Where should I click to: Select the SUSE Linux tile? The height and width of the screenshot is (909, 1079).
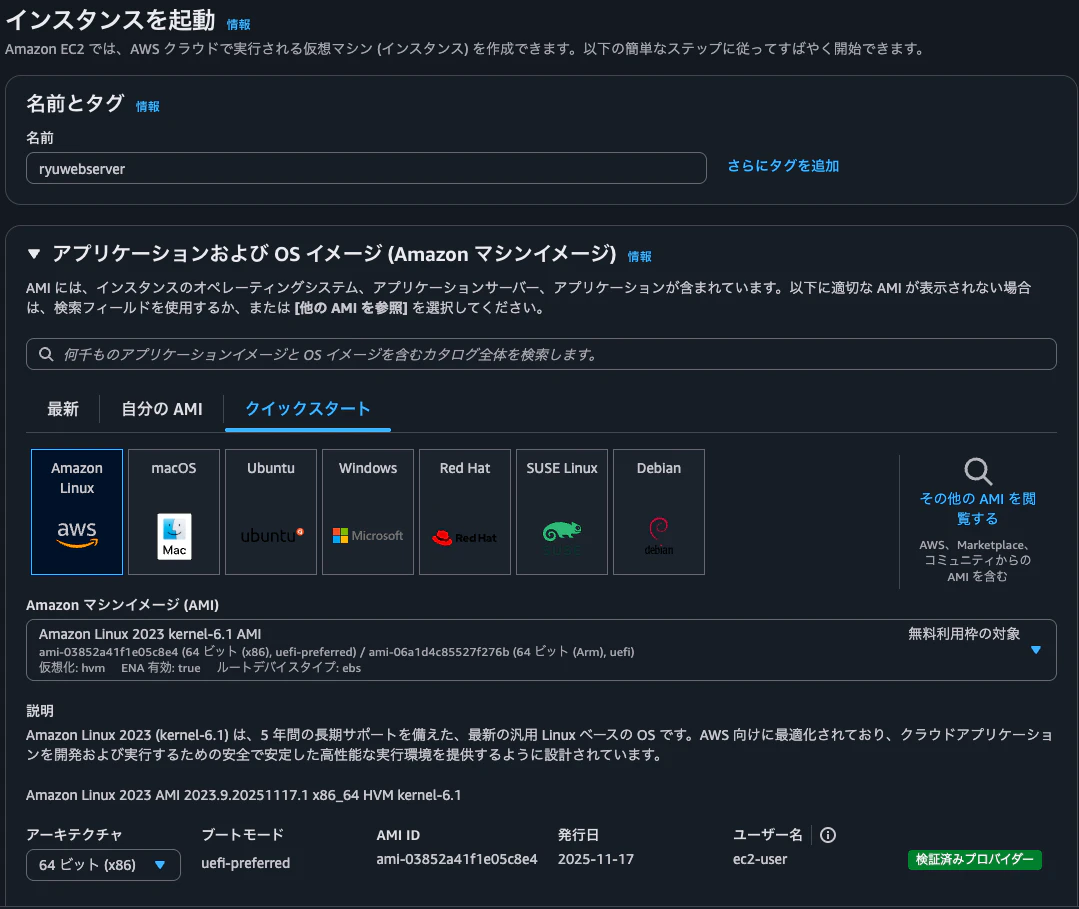(x=562, y=512)
